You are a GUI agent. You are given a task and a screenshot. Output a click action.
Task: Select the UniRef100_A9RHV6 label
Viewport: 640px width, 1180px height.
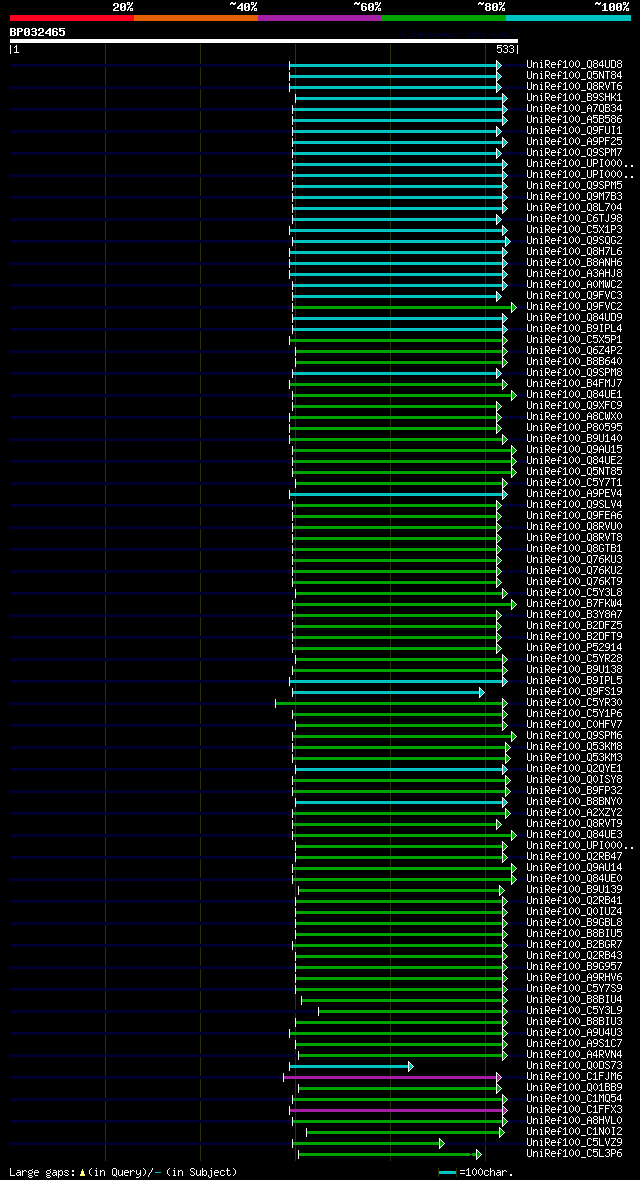click(574, 977)
